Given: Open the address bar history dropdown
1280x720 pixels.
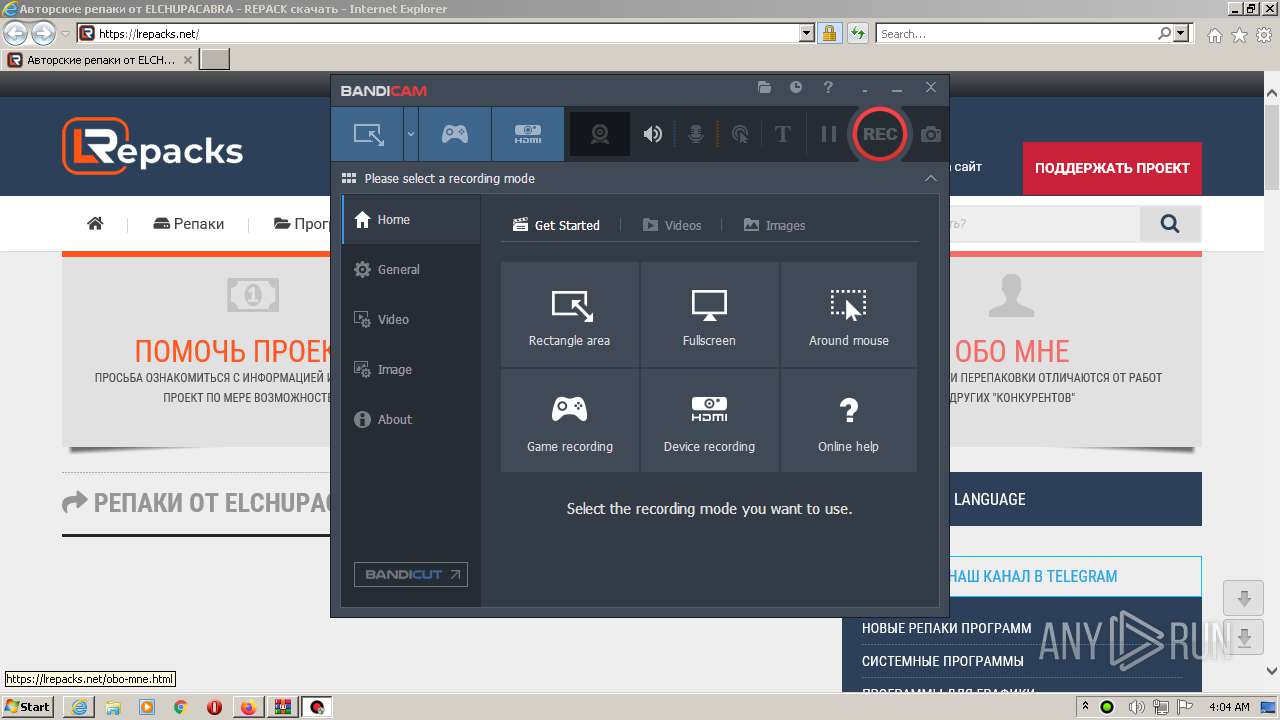Looking at the screenshot, I should [807, 33].
